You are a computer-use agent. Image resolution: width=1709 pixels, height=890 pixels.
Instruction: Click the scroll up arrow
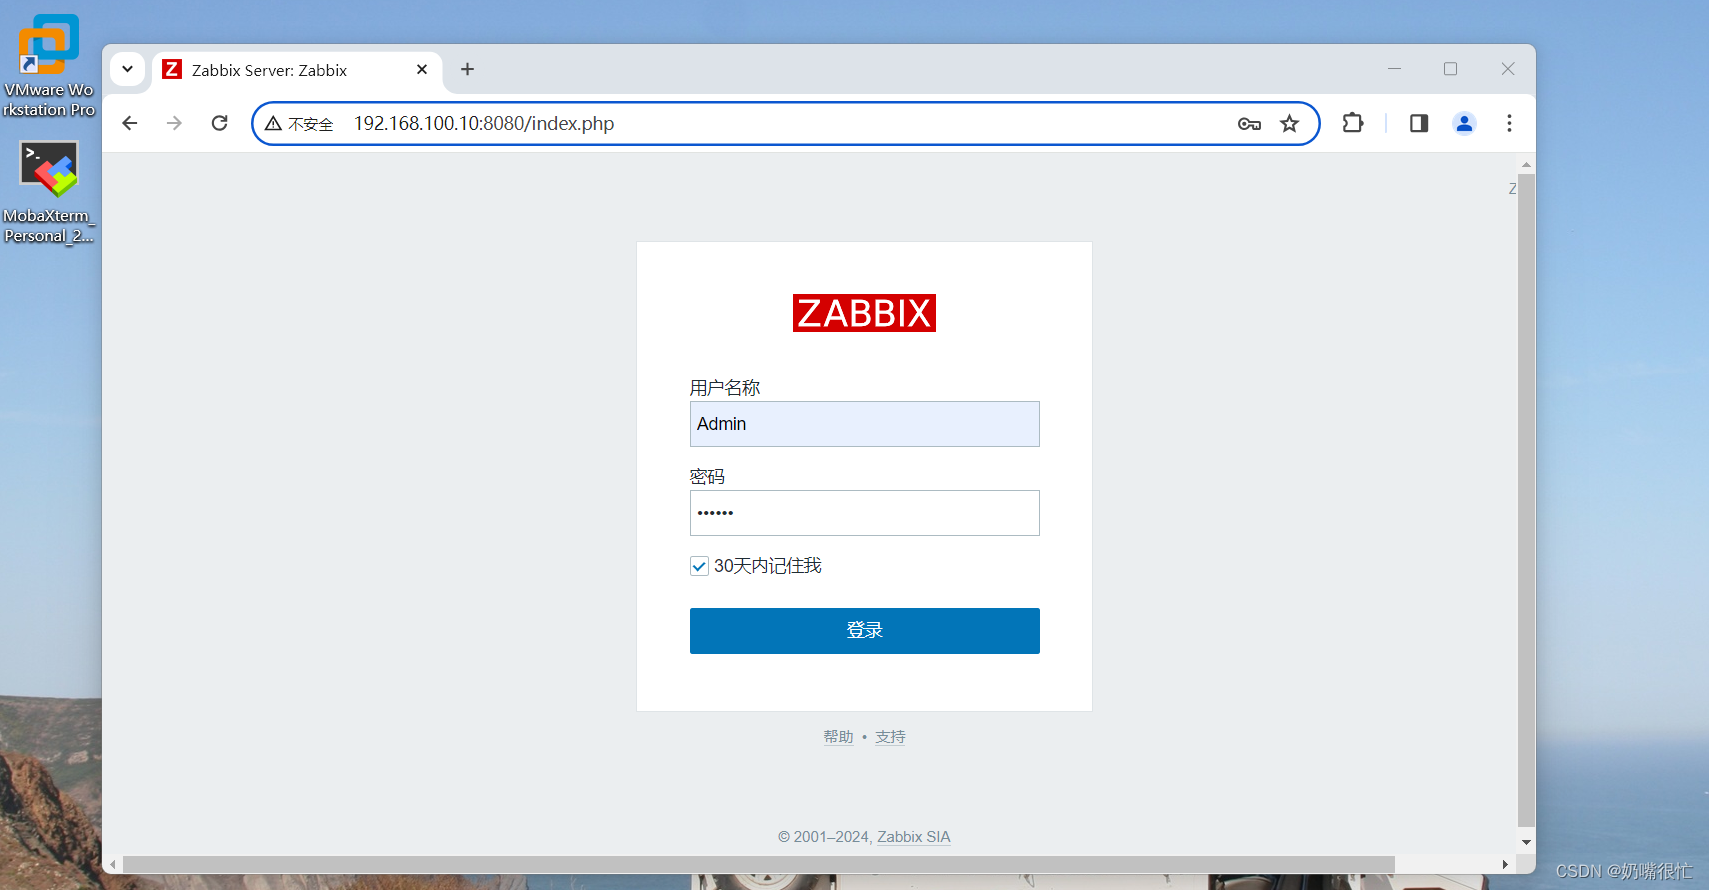point(1526,164)
